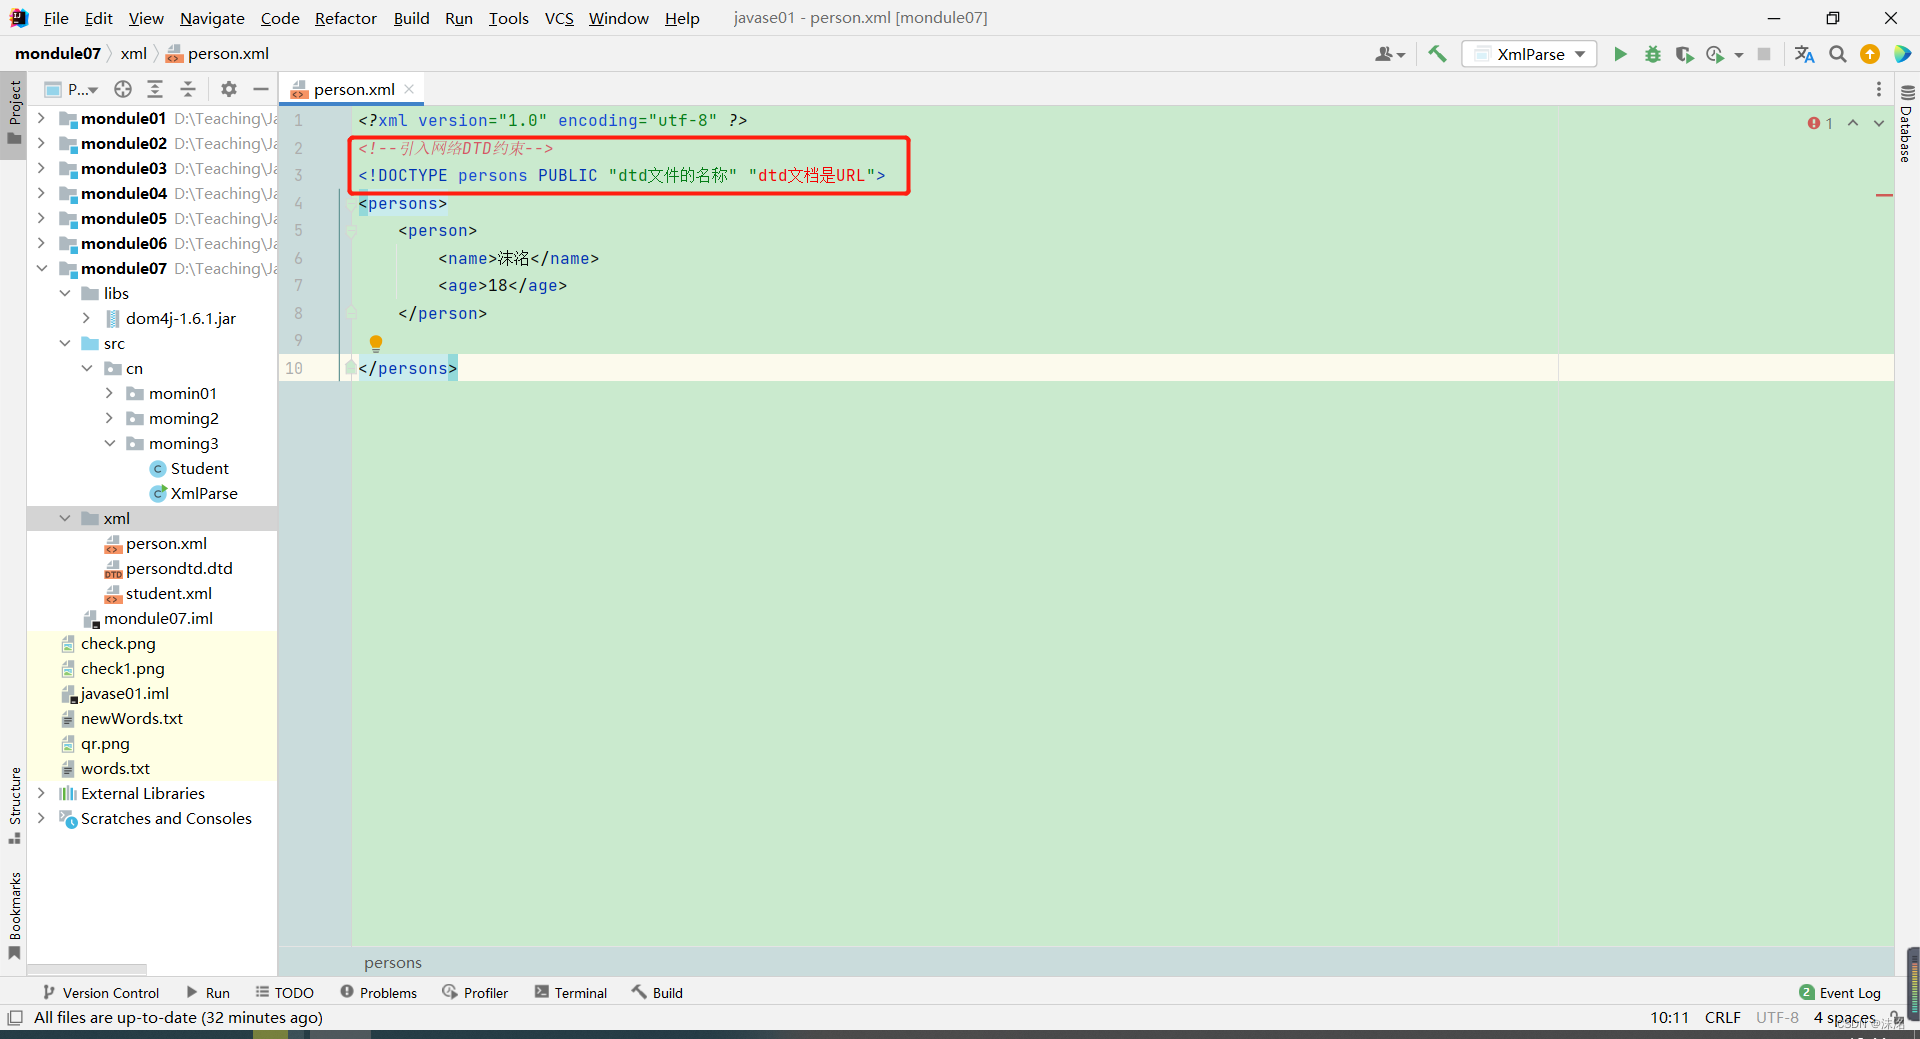Image resolution: width=1920 pixels, height=1039 pixels.
Task: Open the XmlParse run configuration dropdown
Action: click(x=1529, y=54)
